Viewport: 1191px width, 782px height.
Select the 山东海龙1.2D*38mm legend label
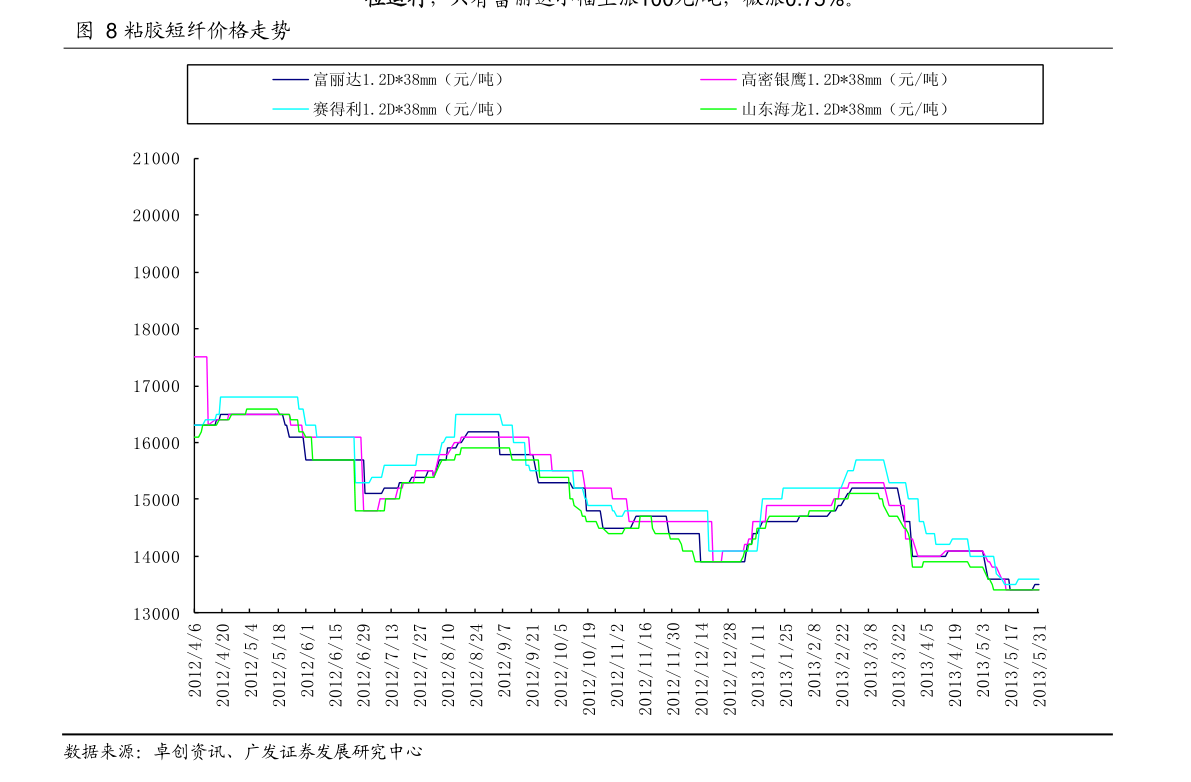tap(845, 109)
